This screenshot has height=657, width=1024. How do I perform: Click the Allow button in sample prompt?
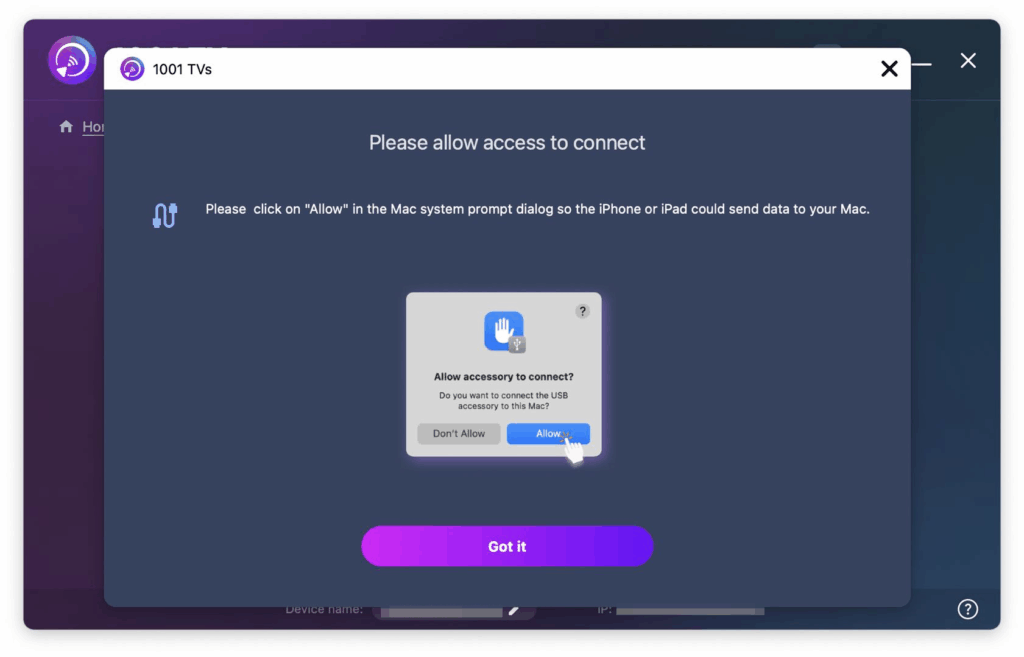548,434
